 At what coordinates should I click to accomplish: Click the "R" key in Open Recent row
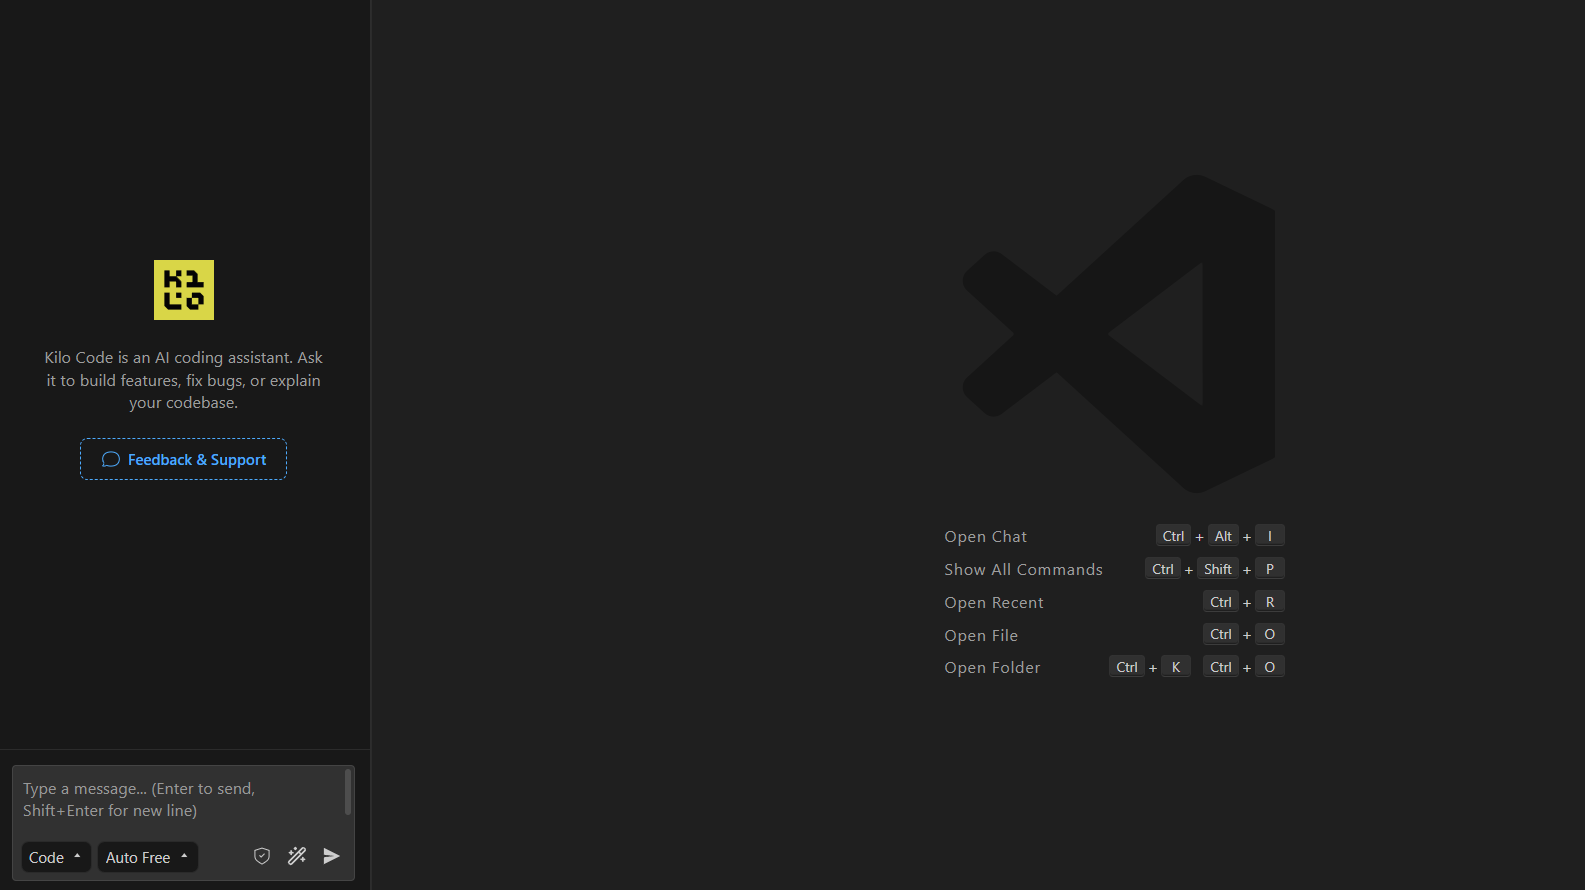click(x=1270, y=602)
